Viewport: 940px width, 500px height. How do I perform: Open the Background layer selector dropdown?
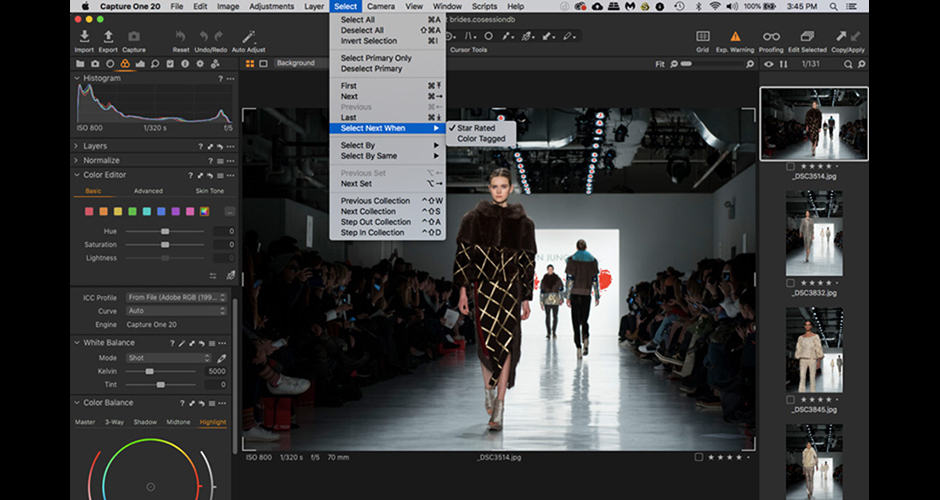pyautogui.click(x=300, y=63)
